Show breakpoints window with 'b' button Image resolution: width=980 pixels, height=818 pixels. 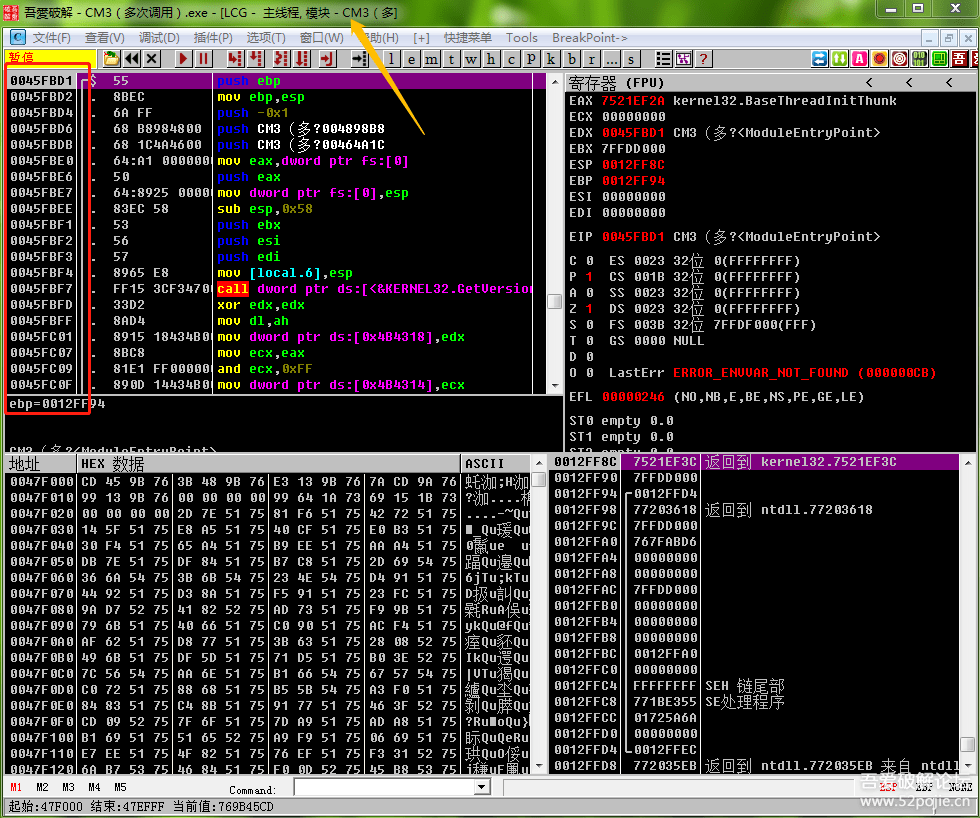pyautogui.click(x=572, y=59)
